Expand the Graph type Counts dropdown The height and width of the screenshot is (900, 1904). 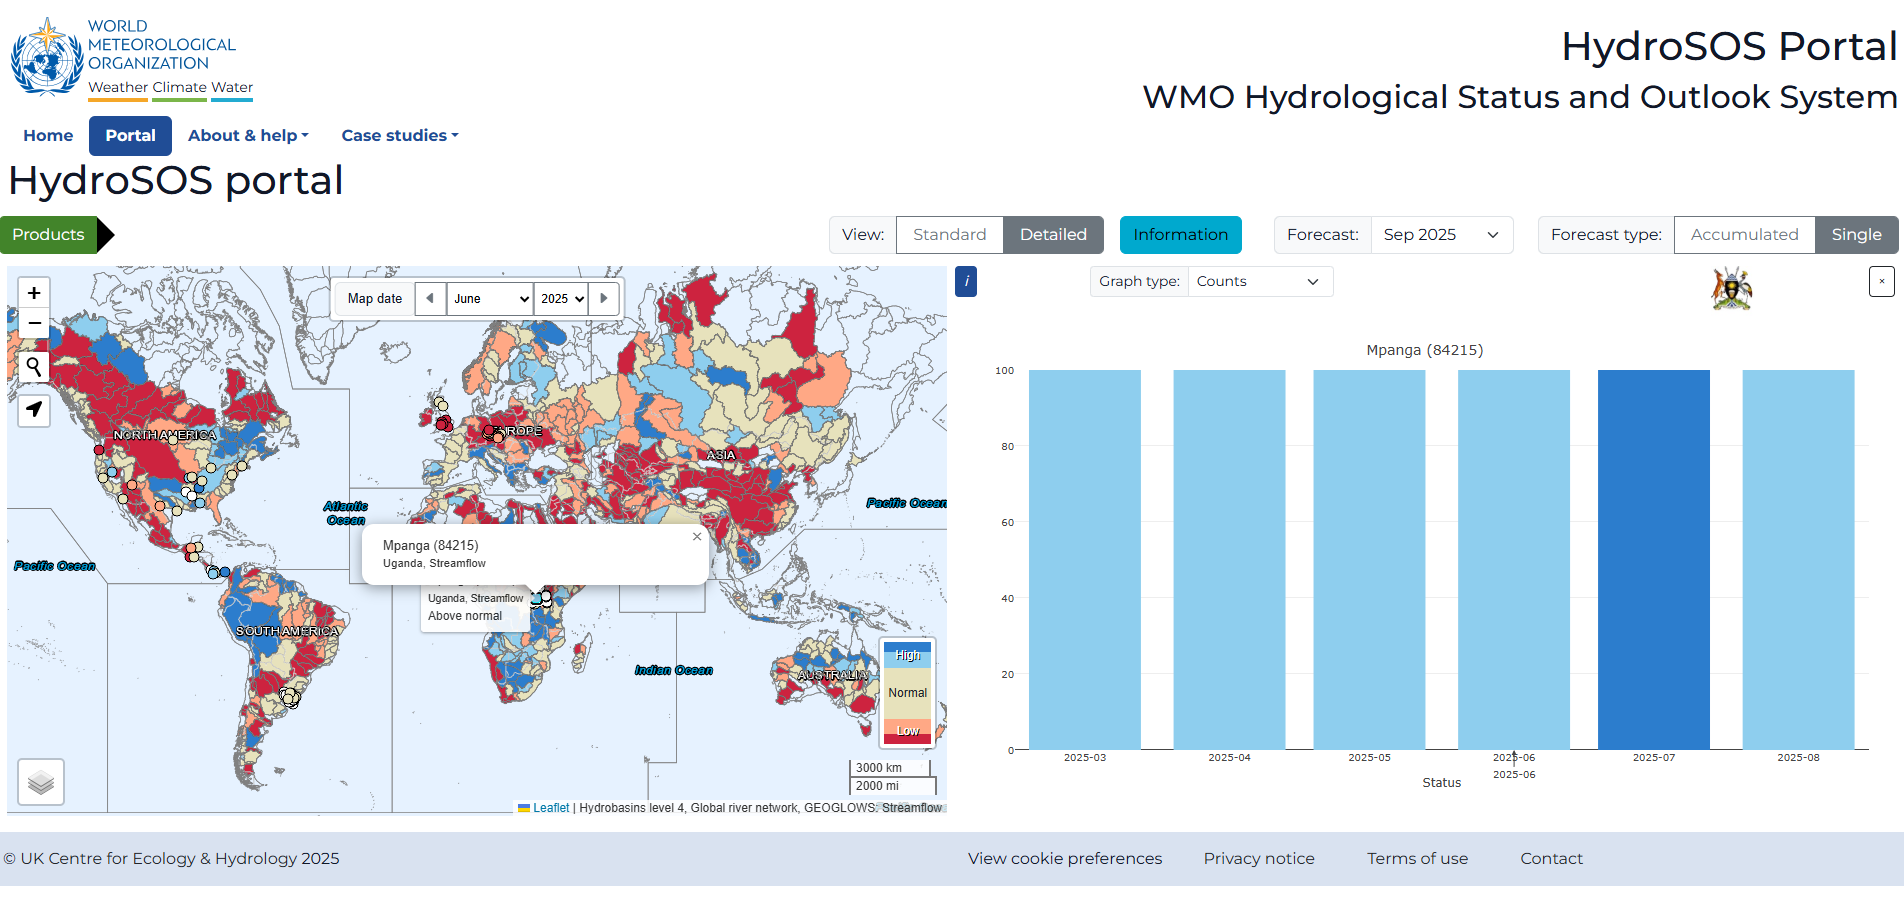click(x=1258, y=282)
